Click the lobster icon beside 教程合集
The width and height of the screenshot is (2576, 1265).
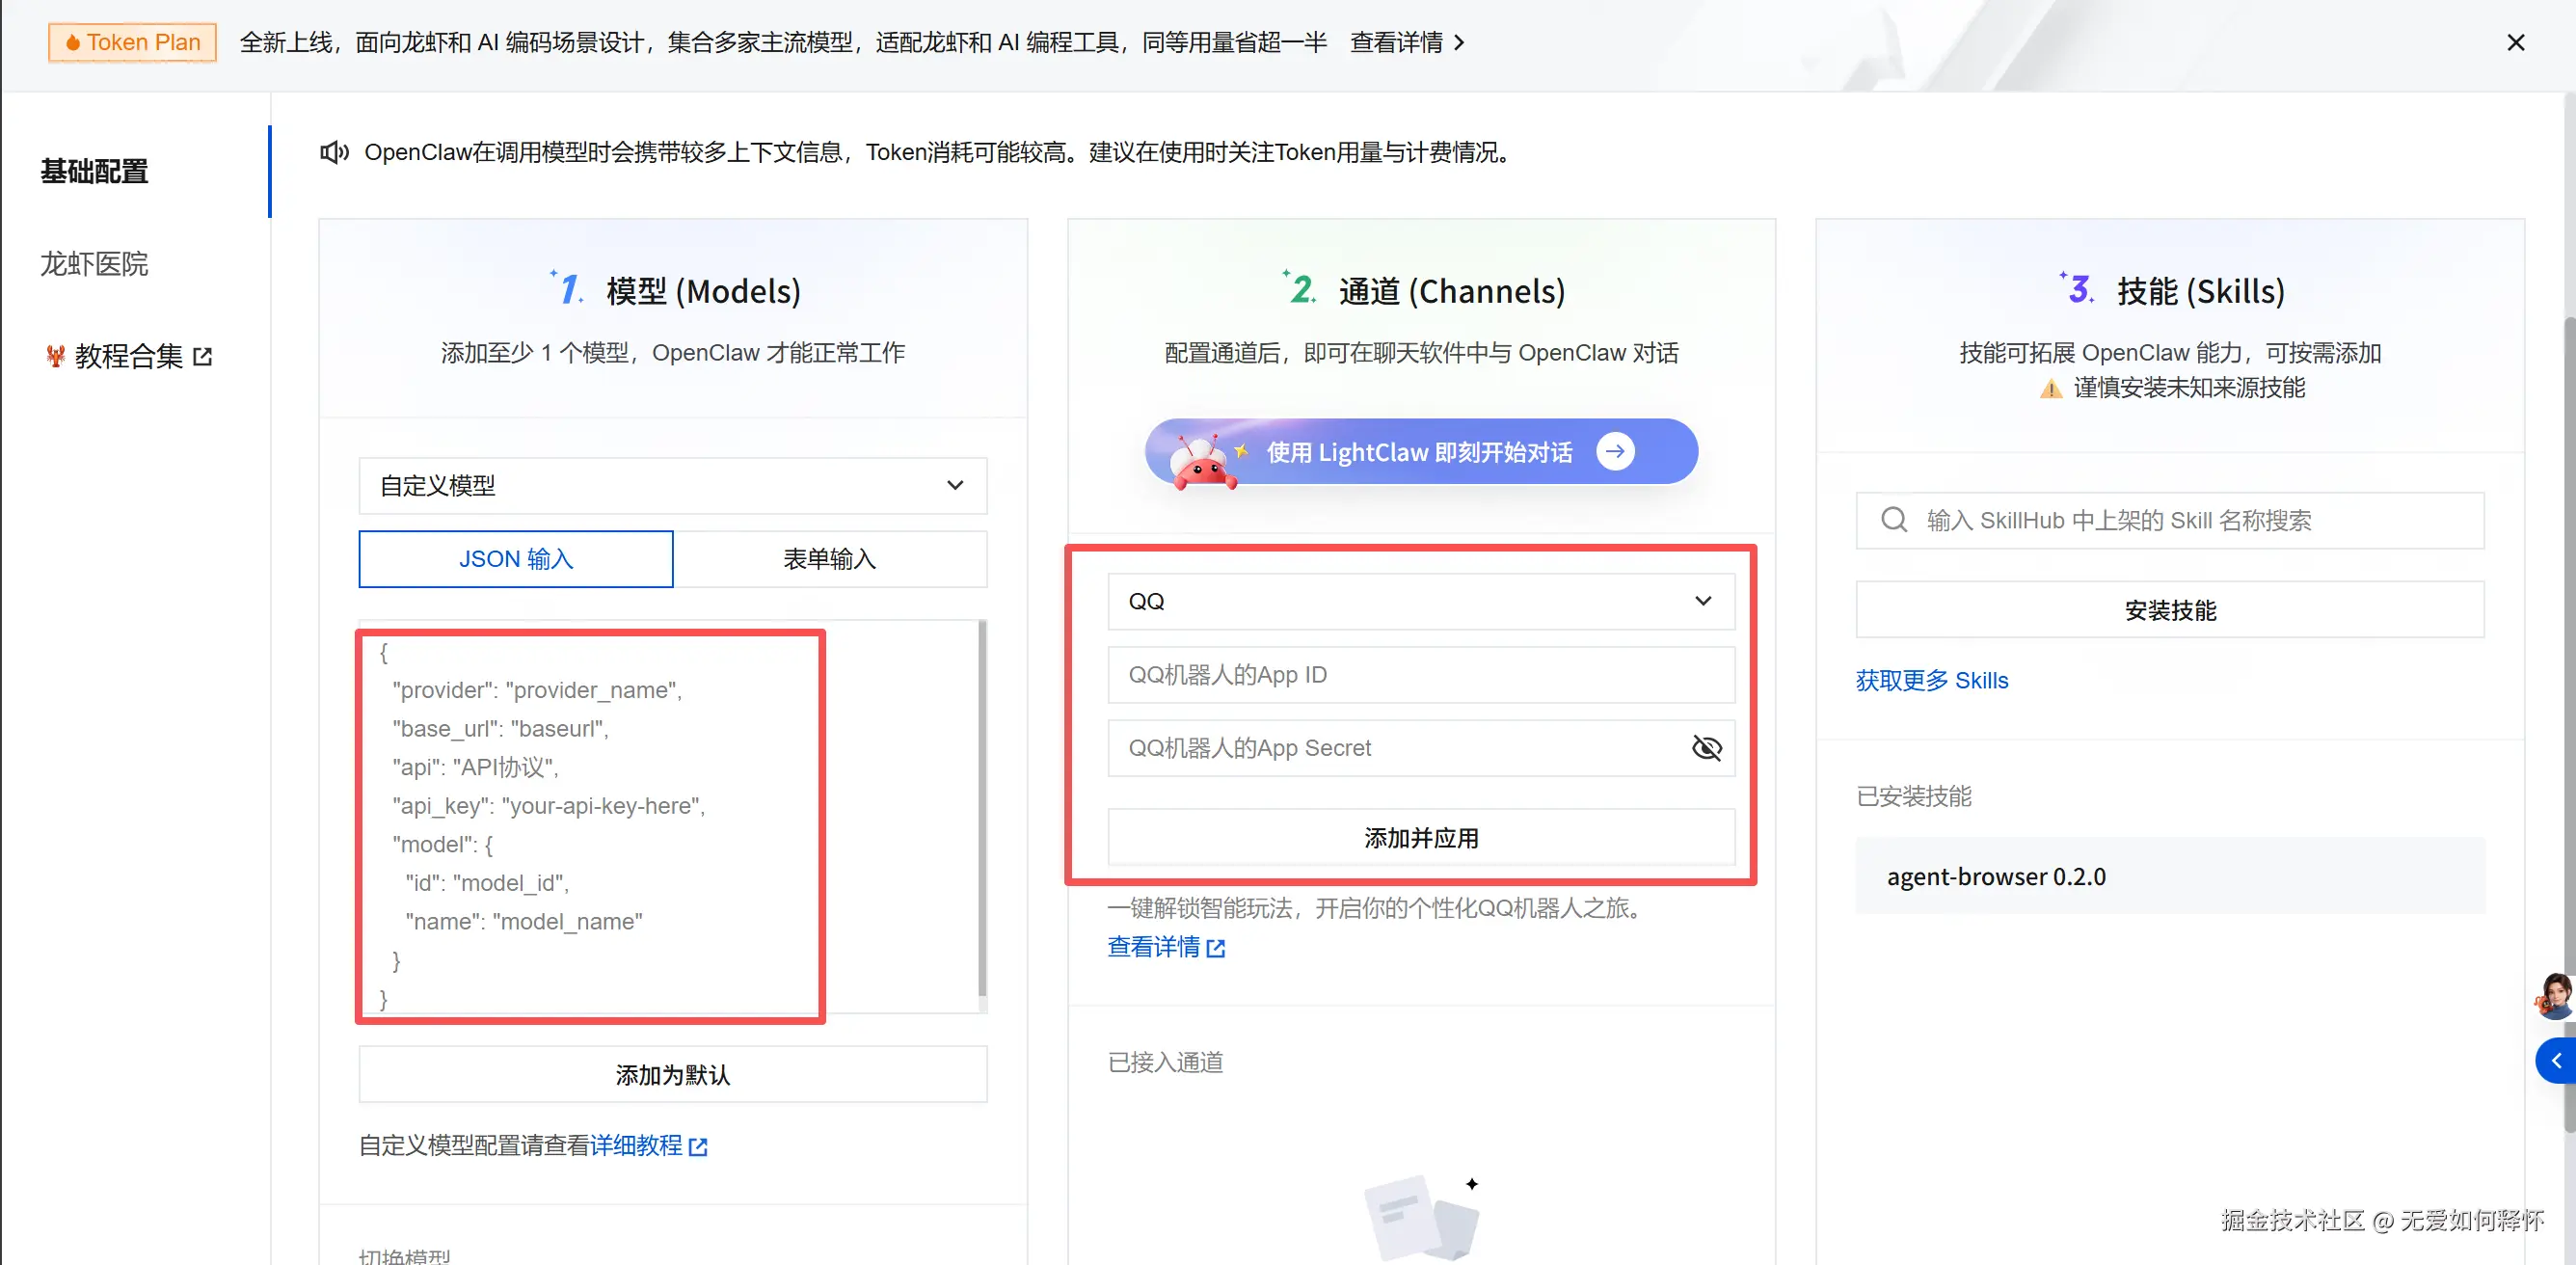coord(55,356)
